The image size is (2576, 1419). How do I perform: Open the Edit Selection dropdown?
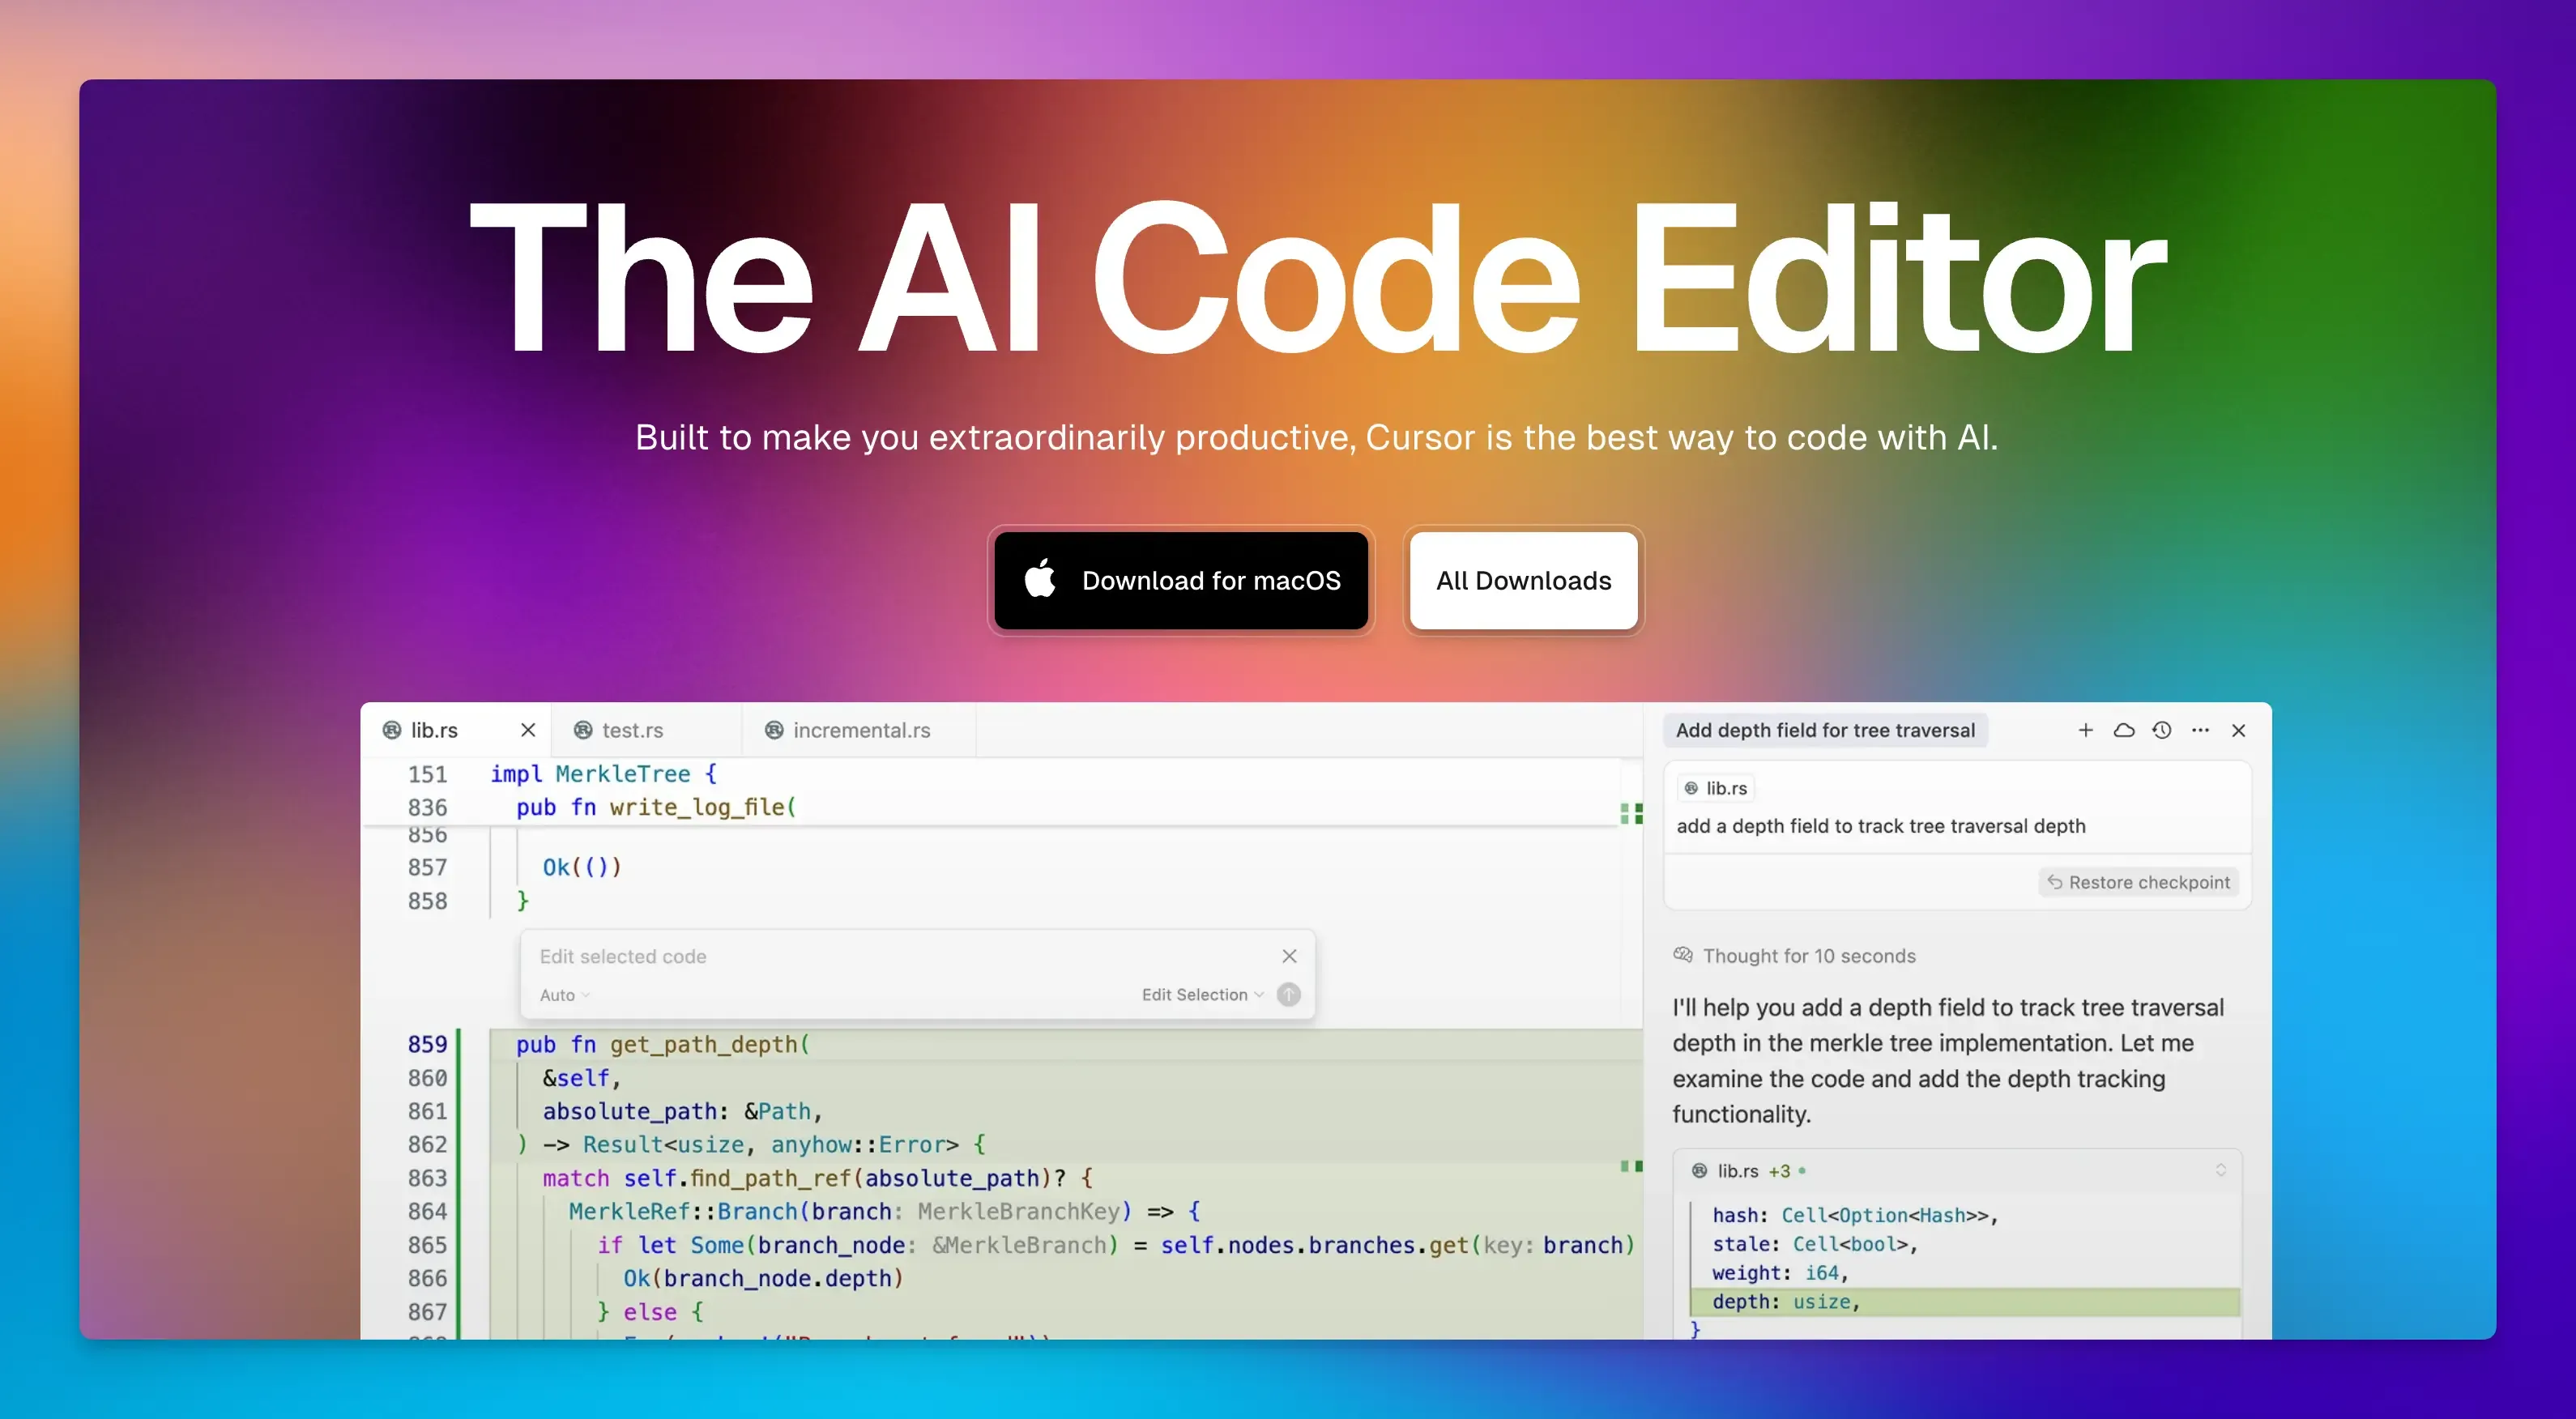coord(1203,995)
